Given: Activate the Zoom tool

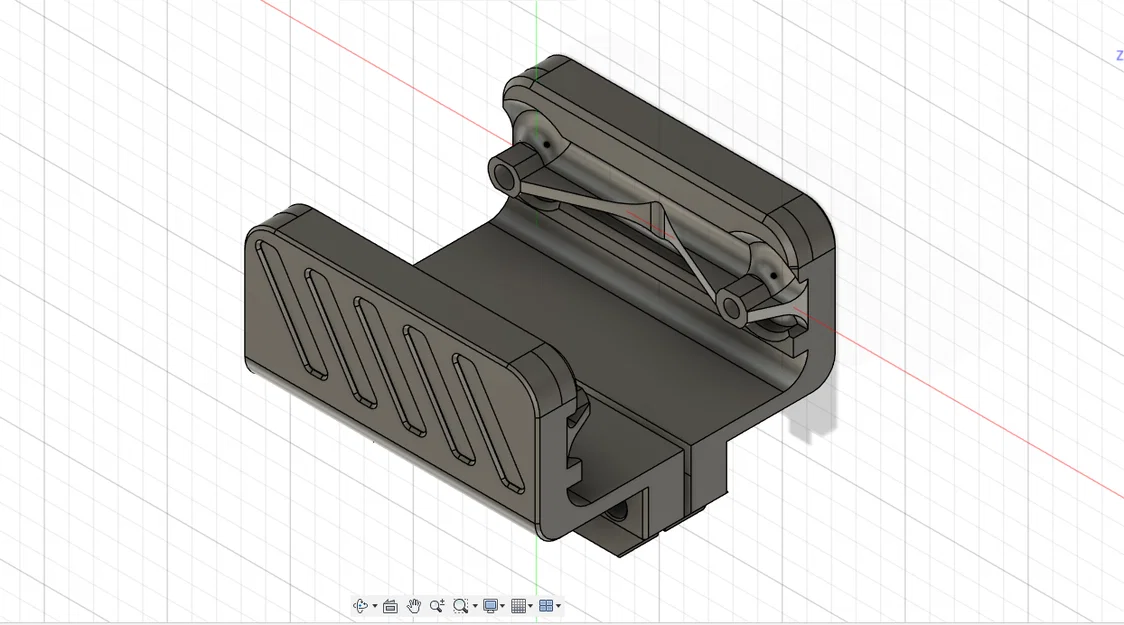Looking at the screenshot, I should pos(436,605).
